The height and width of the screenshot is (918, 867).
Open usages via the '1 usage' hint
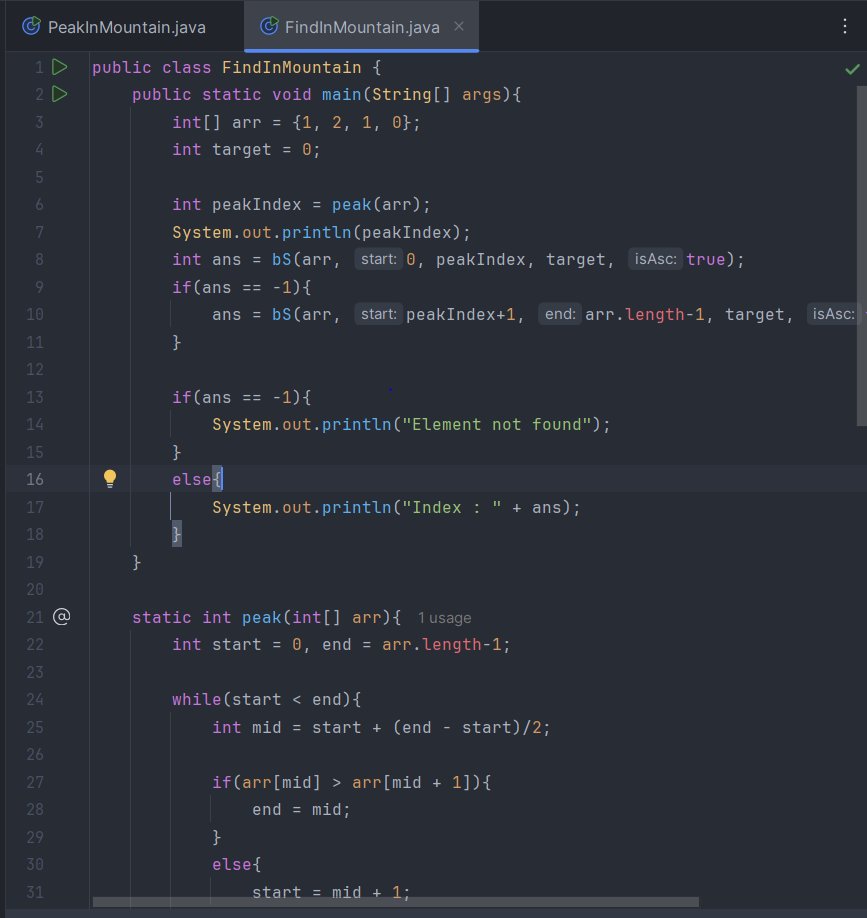pyautogui.click(x=444, y=617)
